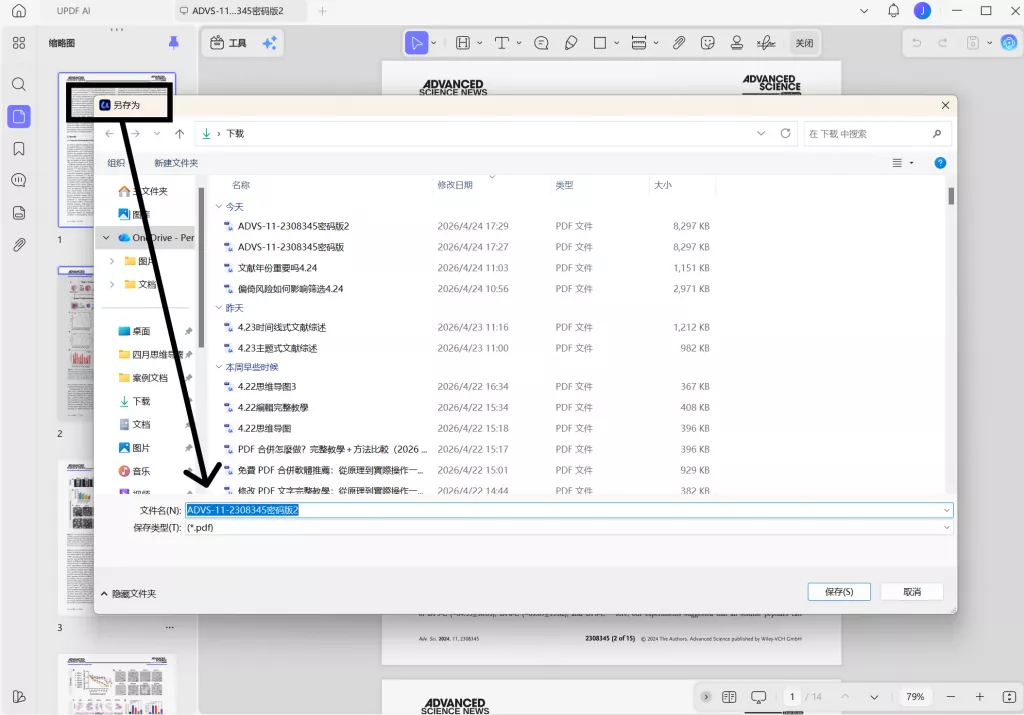Image resolution: width=1024 pixels, height=715 pixels.
Task: Refresh the folder listing in Save As dialog
Action: pyautogui.click(x=786, y=133)
